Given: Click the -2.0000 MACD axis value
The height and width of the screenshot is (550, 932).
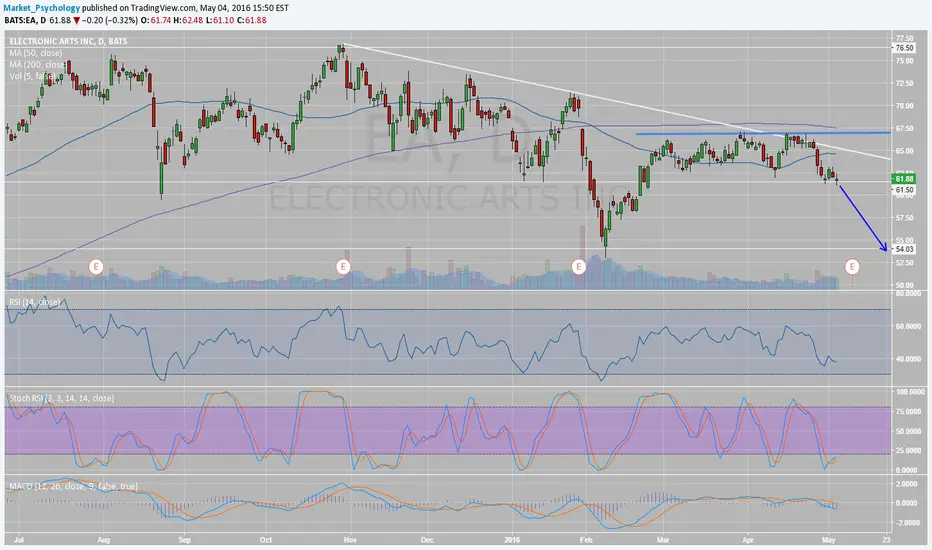Looking at the screenshot, I should click(x=908, y=523).
